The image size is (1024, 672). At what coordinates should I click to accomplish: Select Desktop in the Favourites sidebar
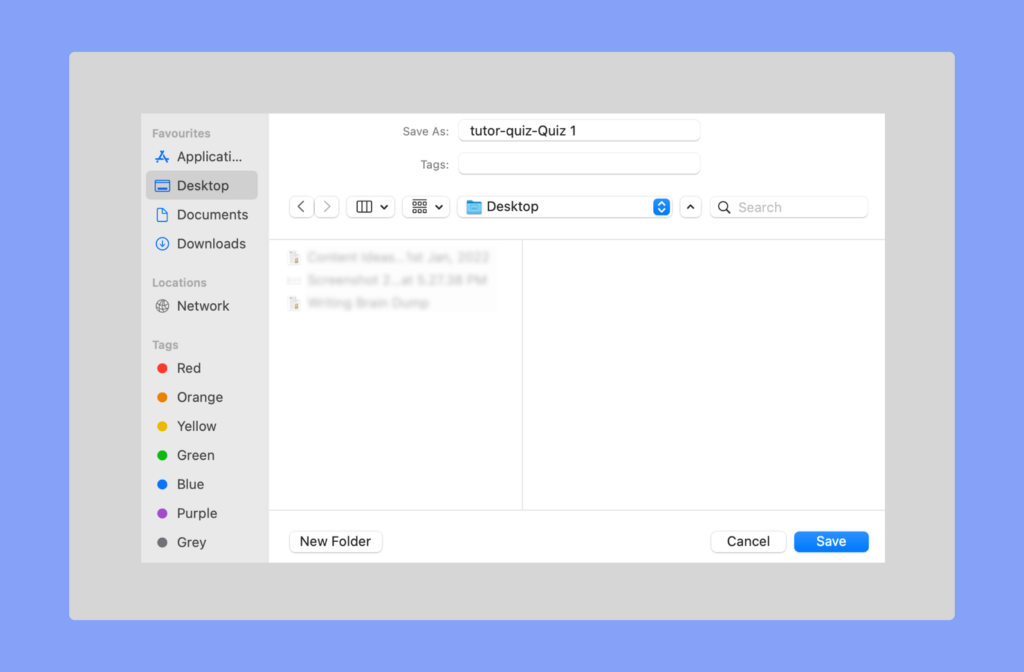point(200,185)
